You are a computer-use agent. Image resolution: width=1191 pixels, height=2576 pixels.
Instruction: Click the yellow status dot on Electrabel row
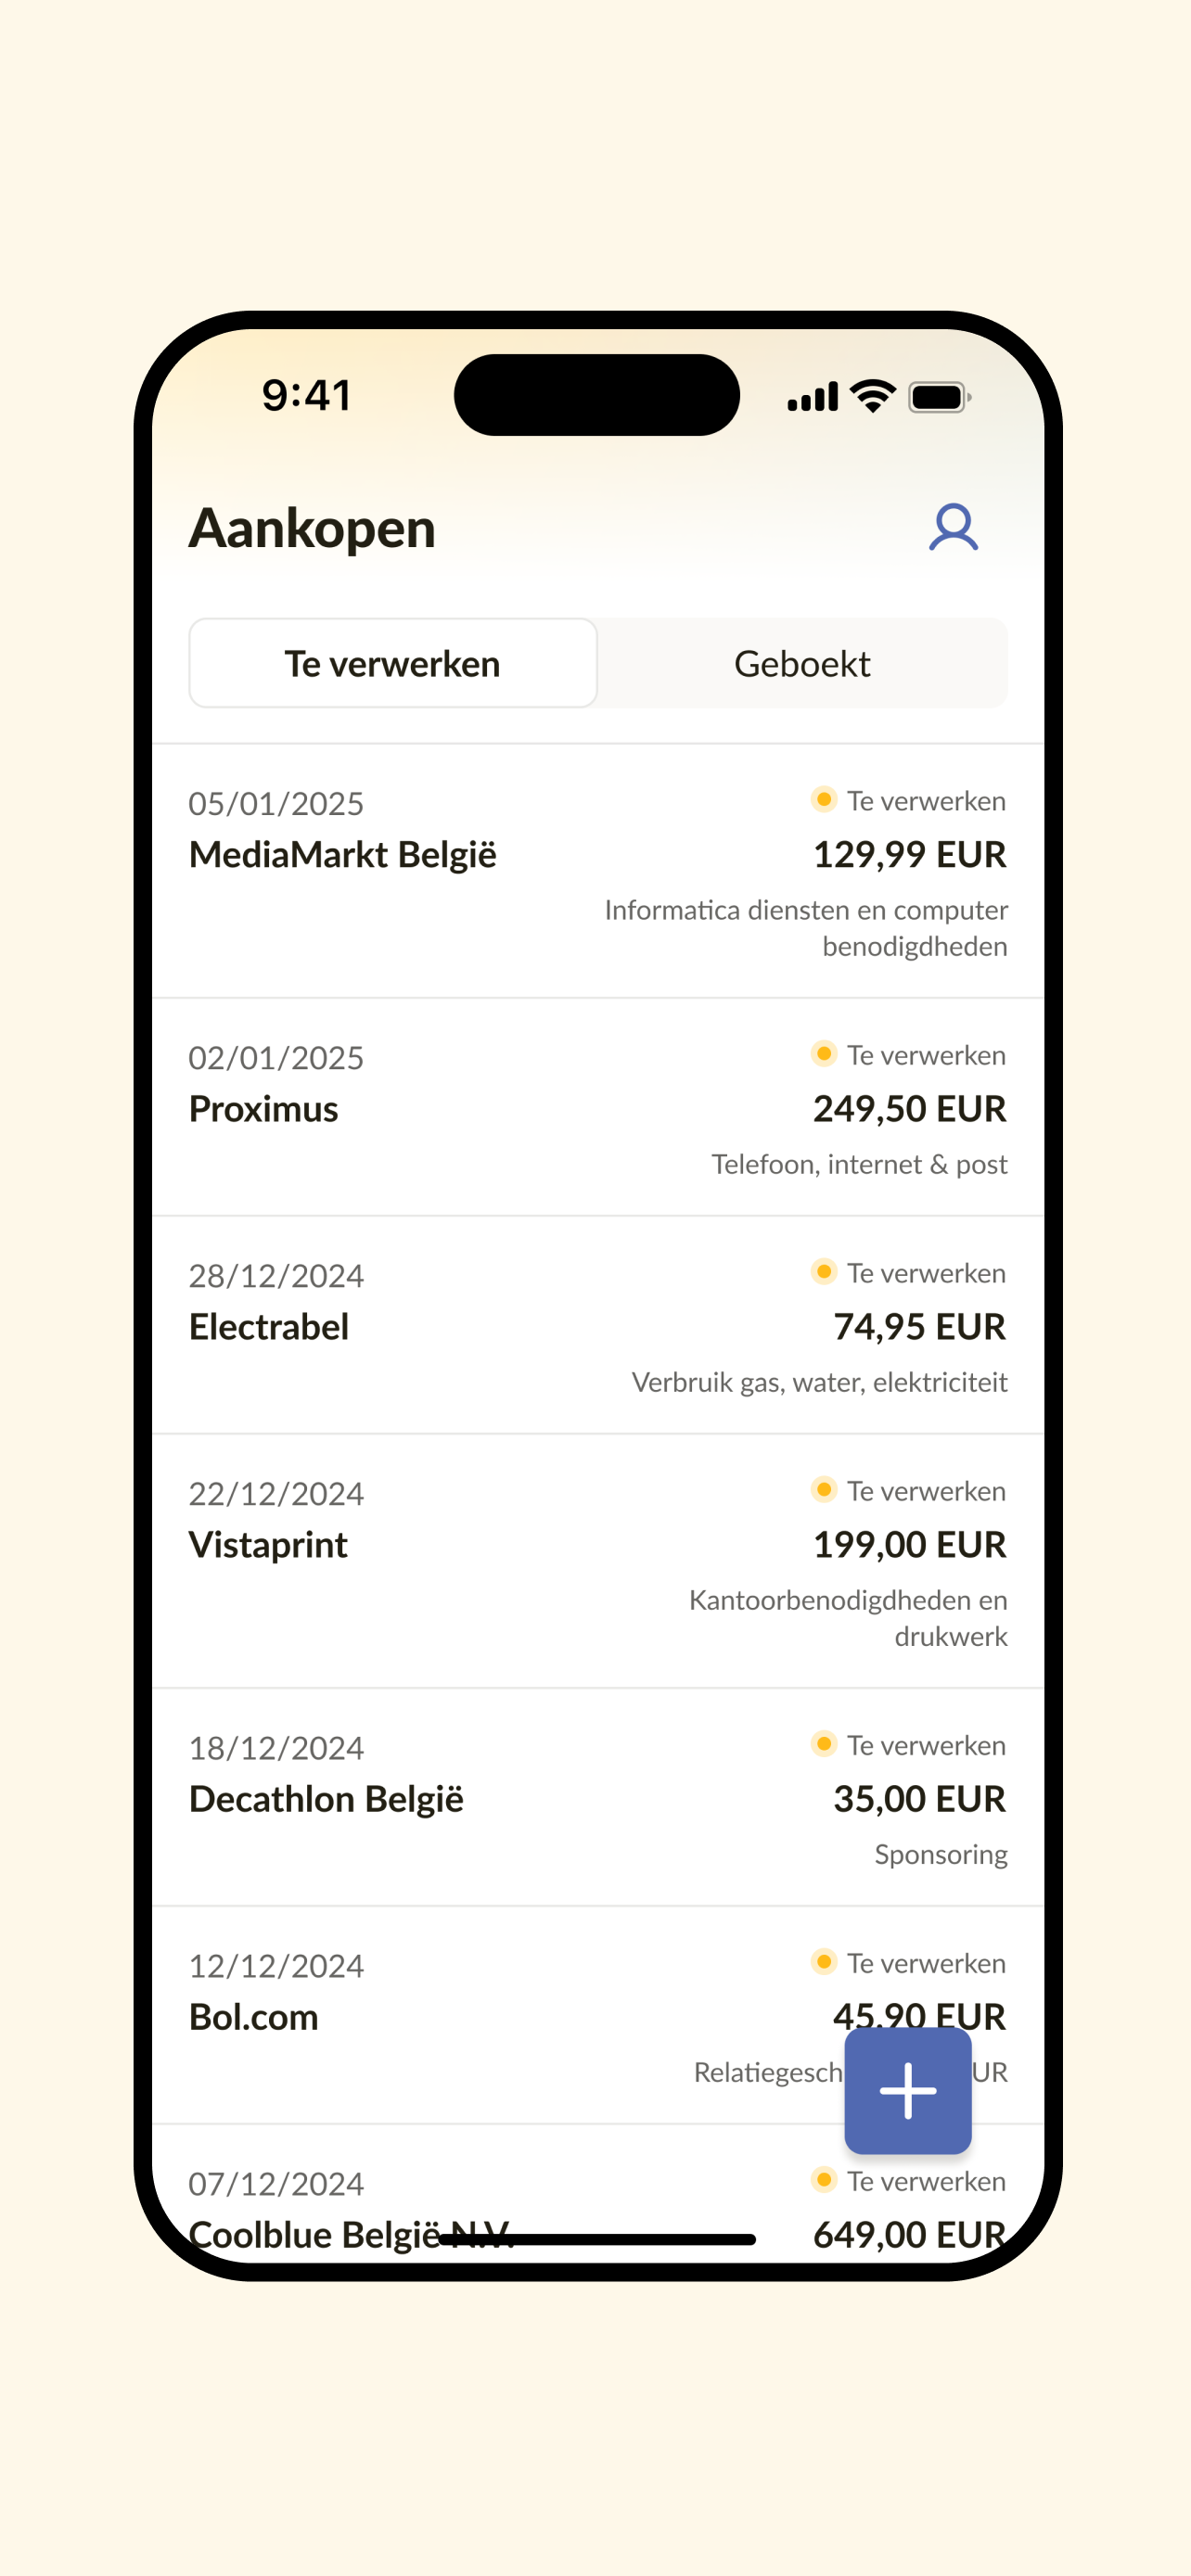(x=824, y=1271)
